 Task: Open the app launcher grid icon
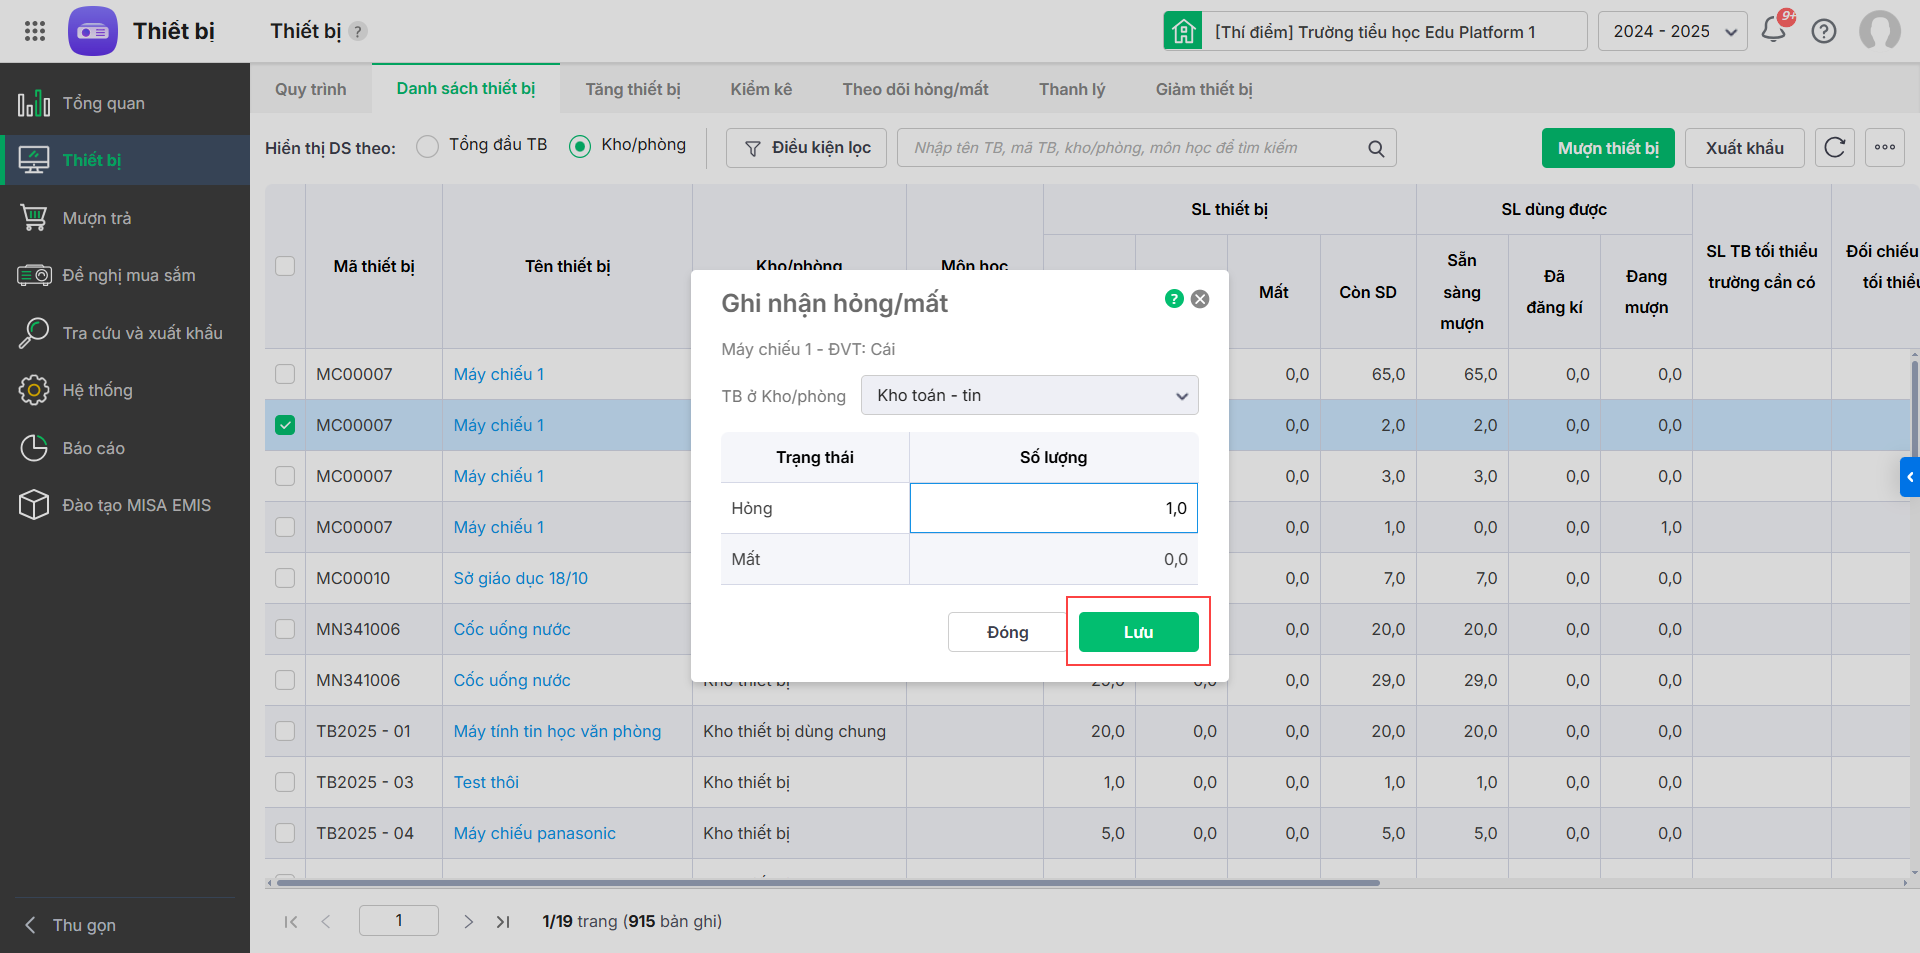click(x=35, y=31)
